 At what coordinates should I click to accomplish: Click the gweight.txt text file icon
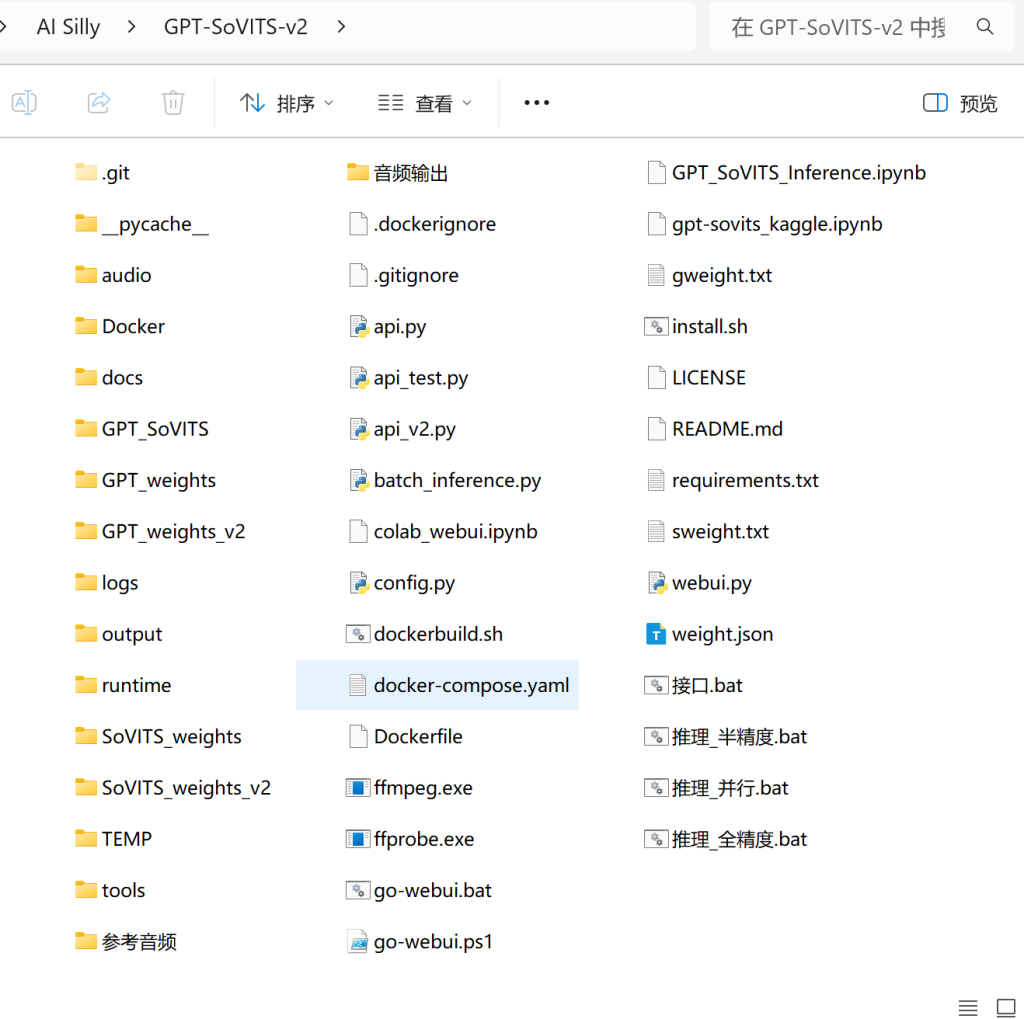pyautogui.click(x=656, y=275)
